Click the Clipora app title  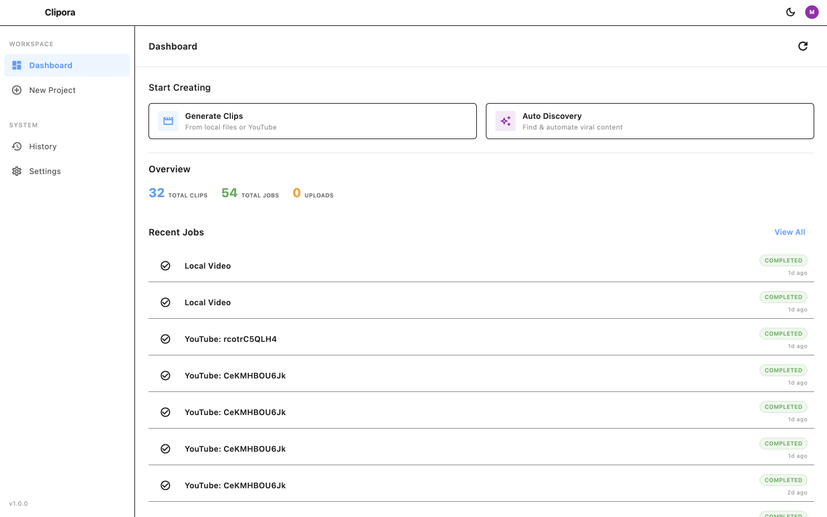pyautogui.click(x=60, y=12)
